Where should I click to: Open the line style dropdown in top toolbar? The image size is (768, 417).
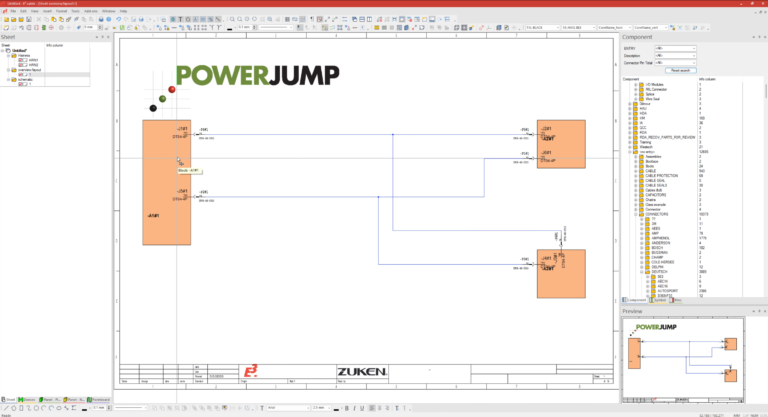click(x=276, y=27)
